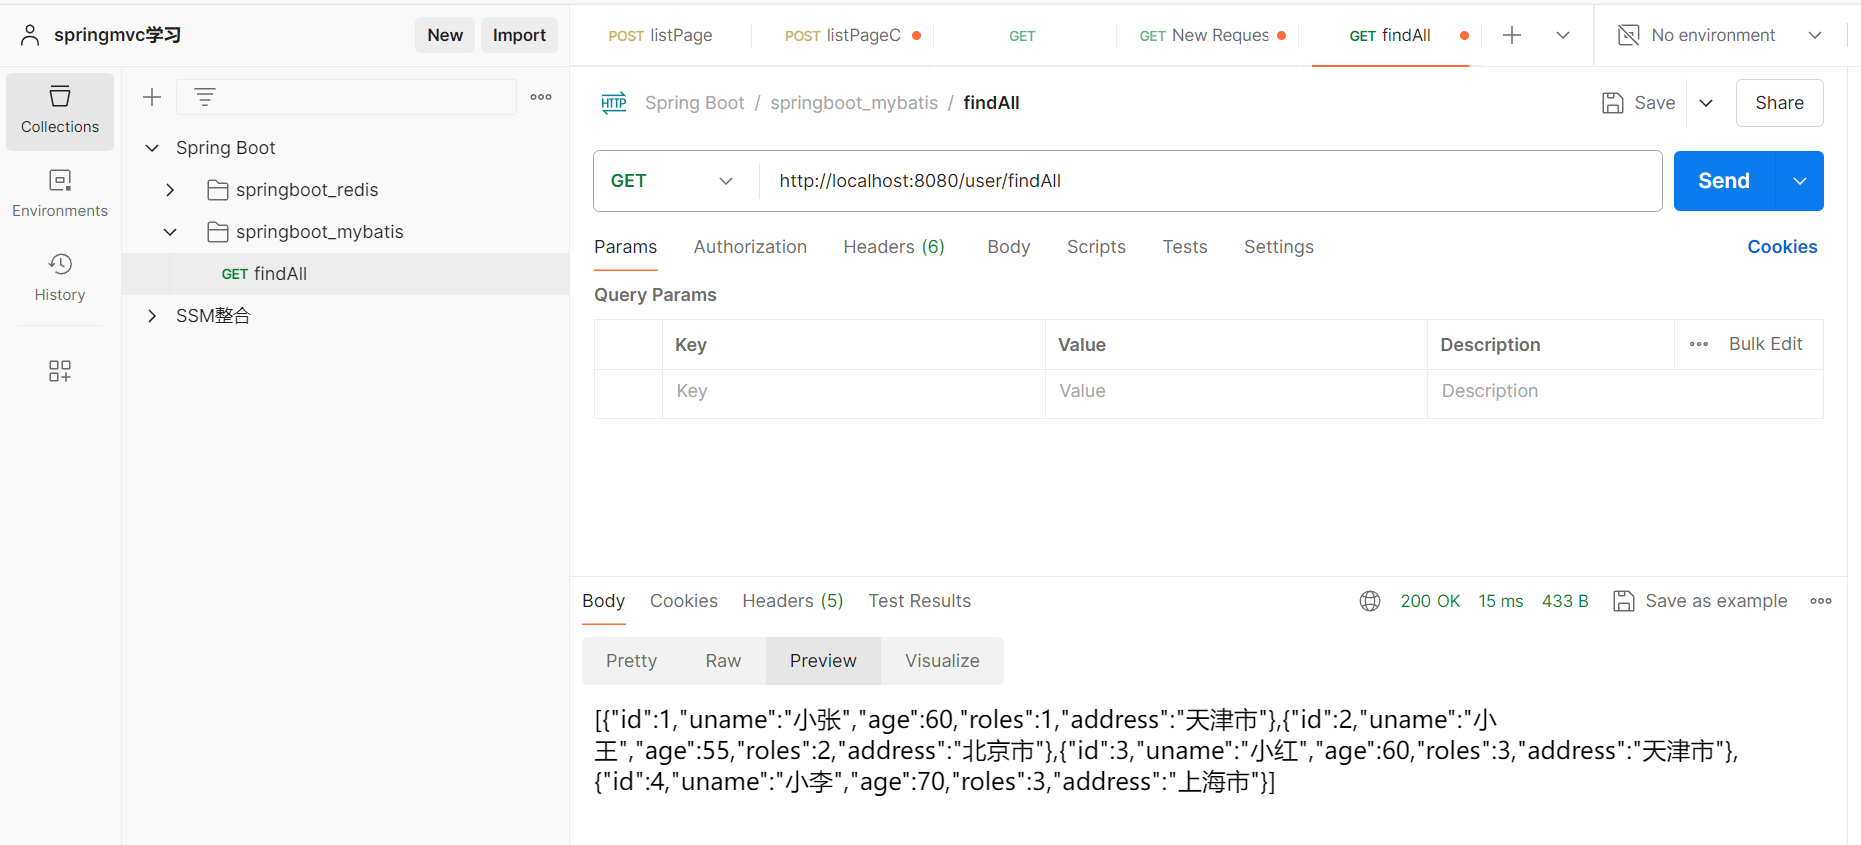Open the No environment selector dropdown
The height and width of the screenshot is (845, 1861).
tap(1815, 35)
